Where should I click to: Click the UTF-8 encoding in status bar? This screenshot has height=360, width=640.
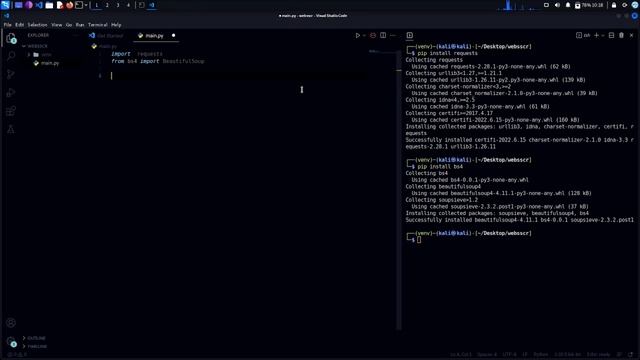click(509, 355)
